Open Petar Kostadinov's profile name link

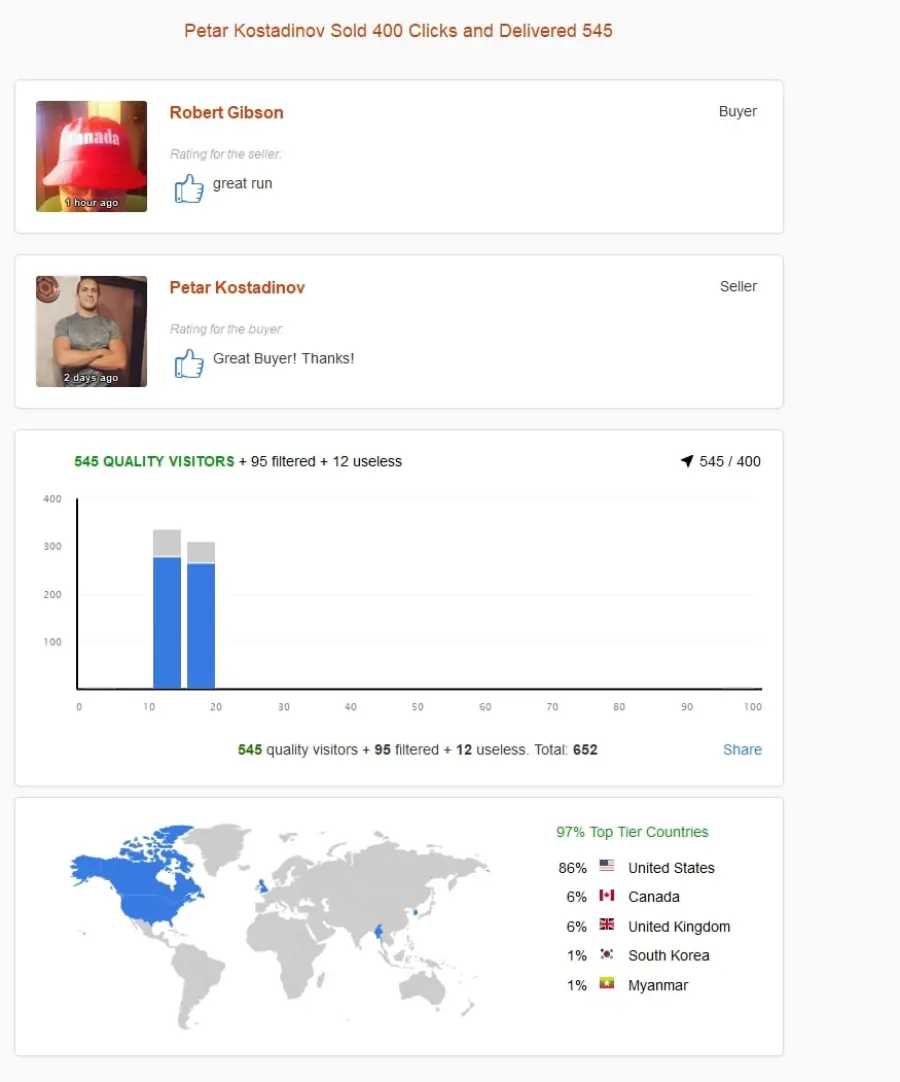(237, 288)
